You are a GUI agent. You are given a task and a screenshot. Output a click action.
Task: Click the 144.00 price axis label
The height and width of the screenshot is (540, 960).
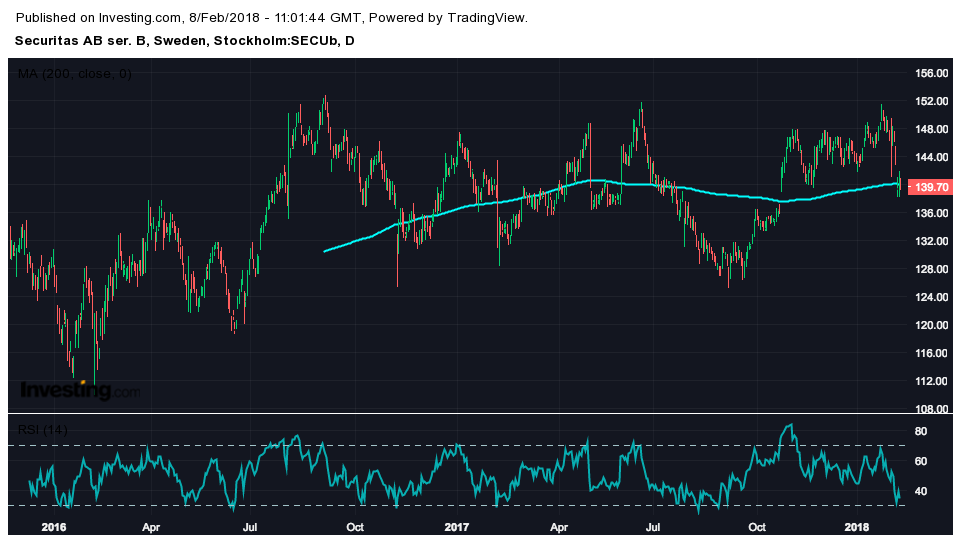tap(931, 157)
